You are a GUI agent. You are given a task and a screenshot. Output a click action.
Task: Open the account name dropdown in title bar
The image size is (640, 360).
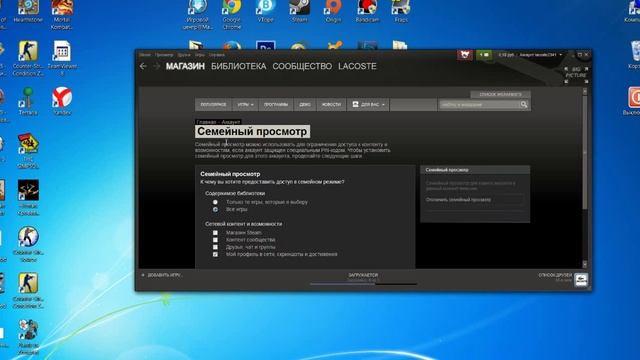(x=540, y=55)
